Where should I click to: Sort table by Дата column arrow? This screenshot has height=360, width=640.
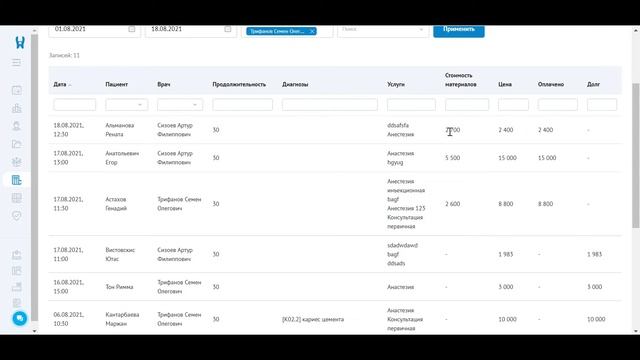tap(70, 85)
